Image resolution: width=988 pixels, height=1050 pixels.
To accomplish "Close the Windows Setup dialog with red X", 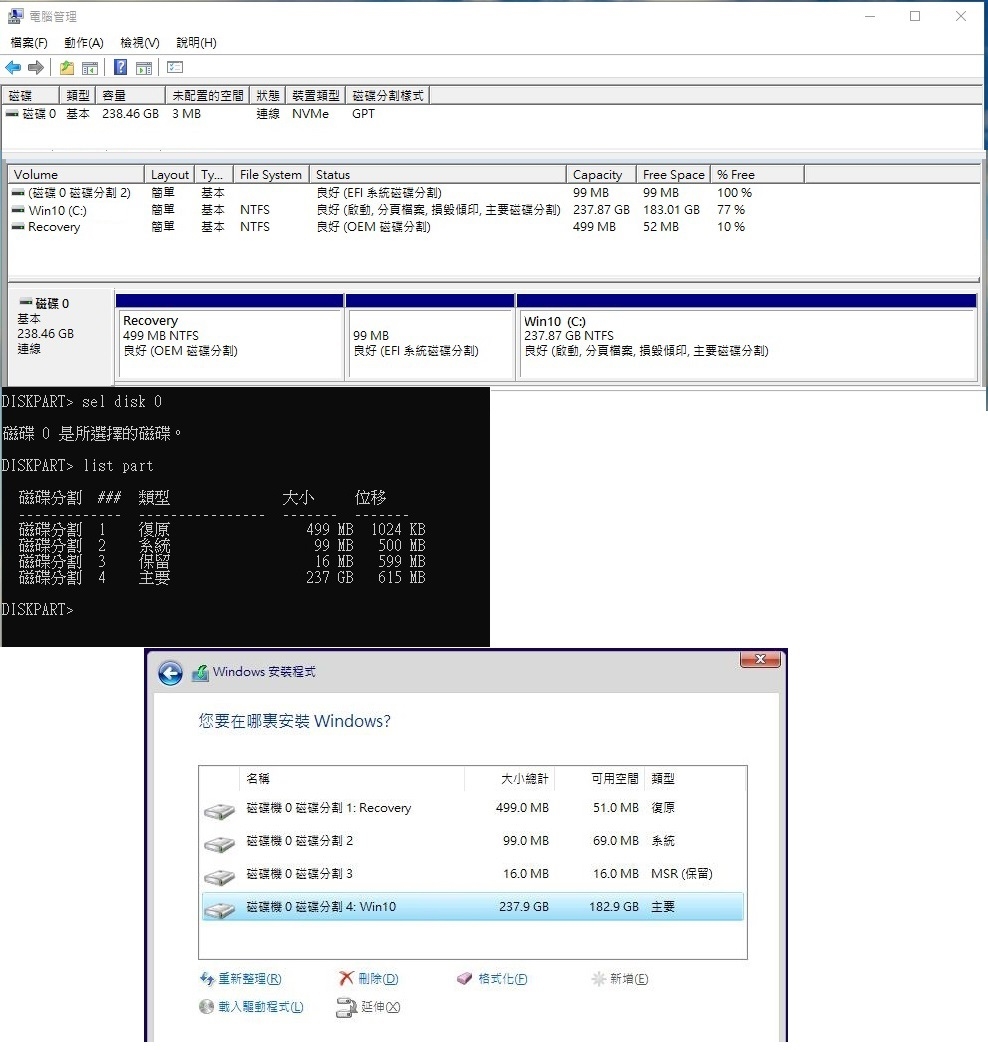I will 760,659.
